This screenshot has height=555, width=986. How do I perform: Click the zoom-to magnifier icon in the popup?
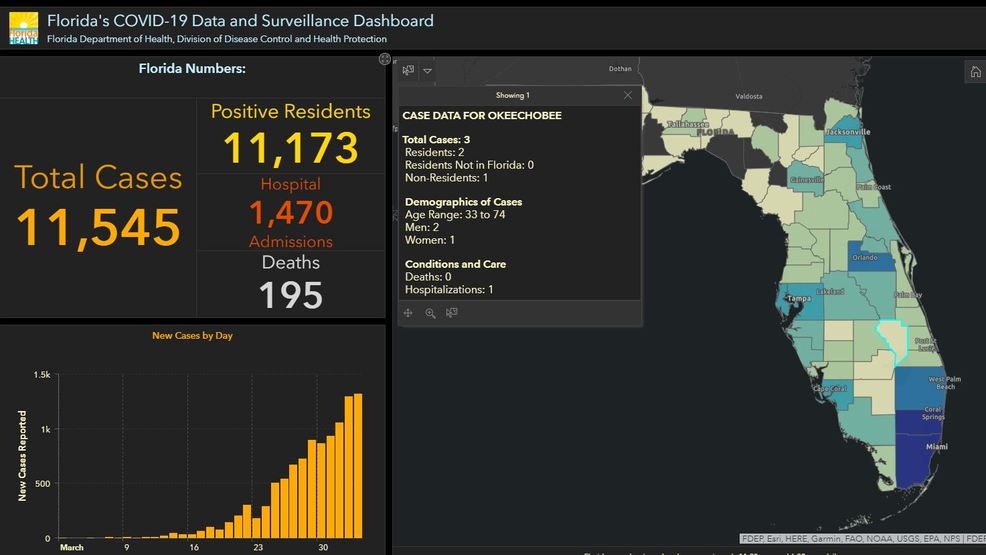(430, 313)
